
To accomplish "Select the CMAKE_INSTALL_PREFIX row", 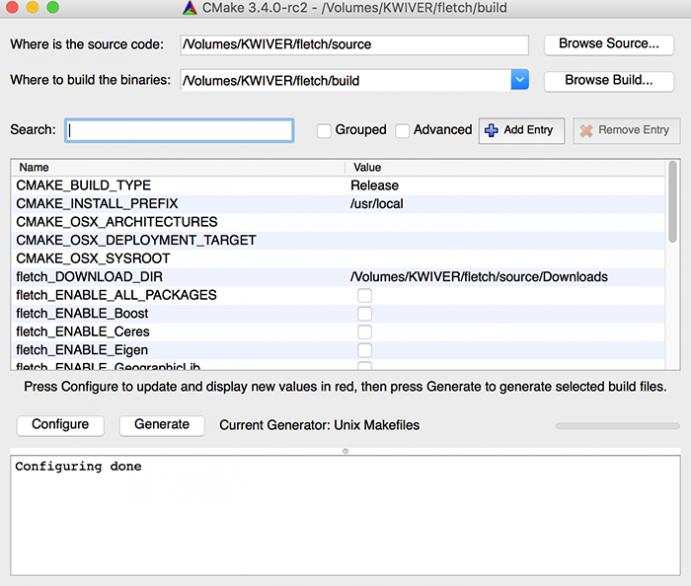I will coord(338,204).
